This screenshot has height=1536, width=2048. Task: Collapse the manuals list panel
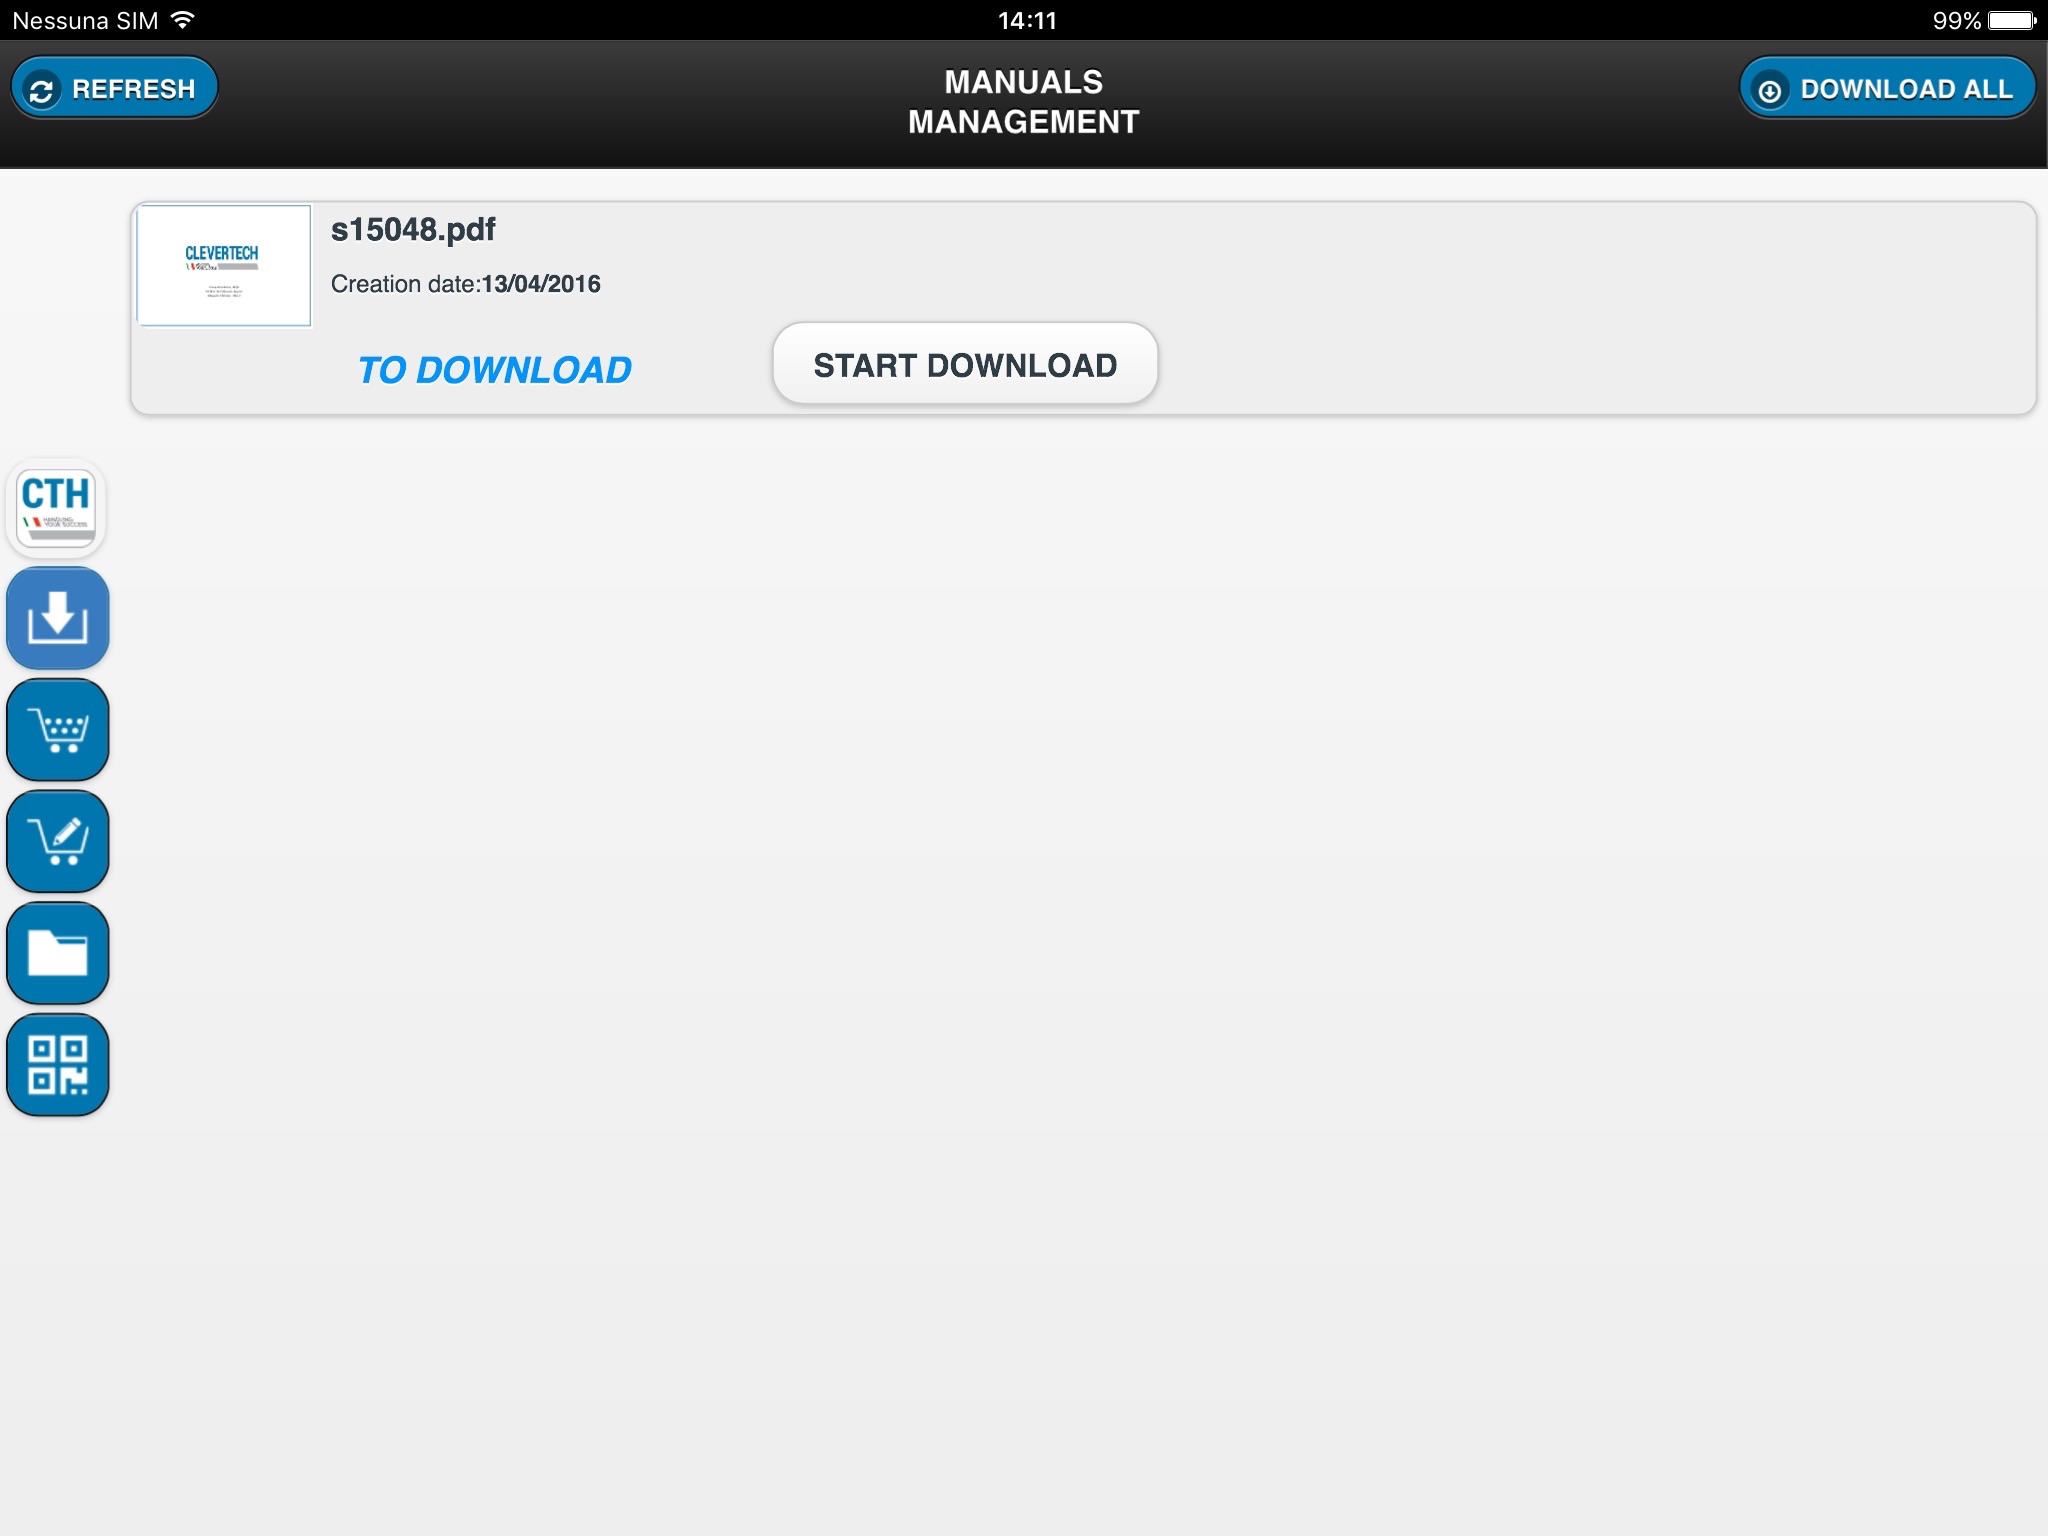pos(58,615)
